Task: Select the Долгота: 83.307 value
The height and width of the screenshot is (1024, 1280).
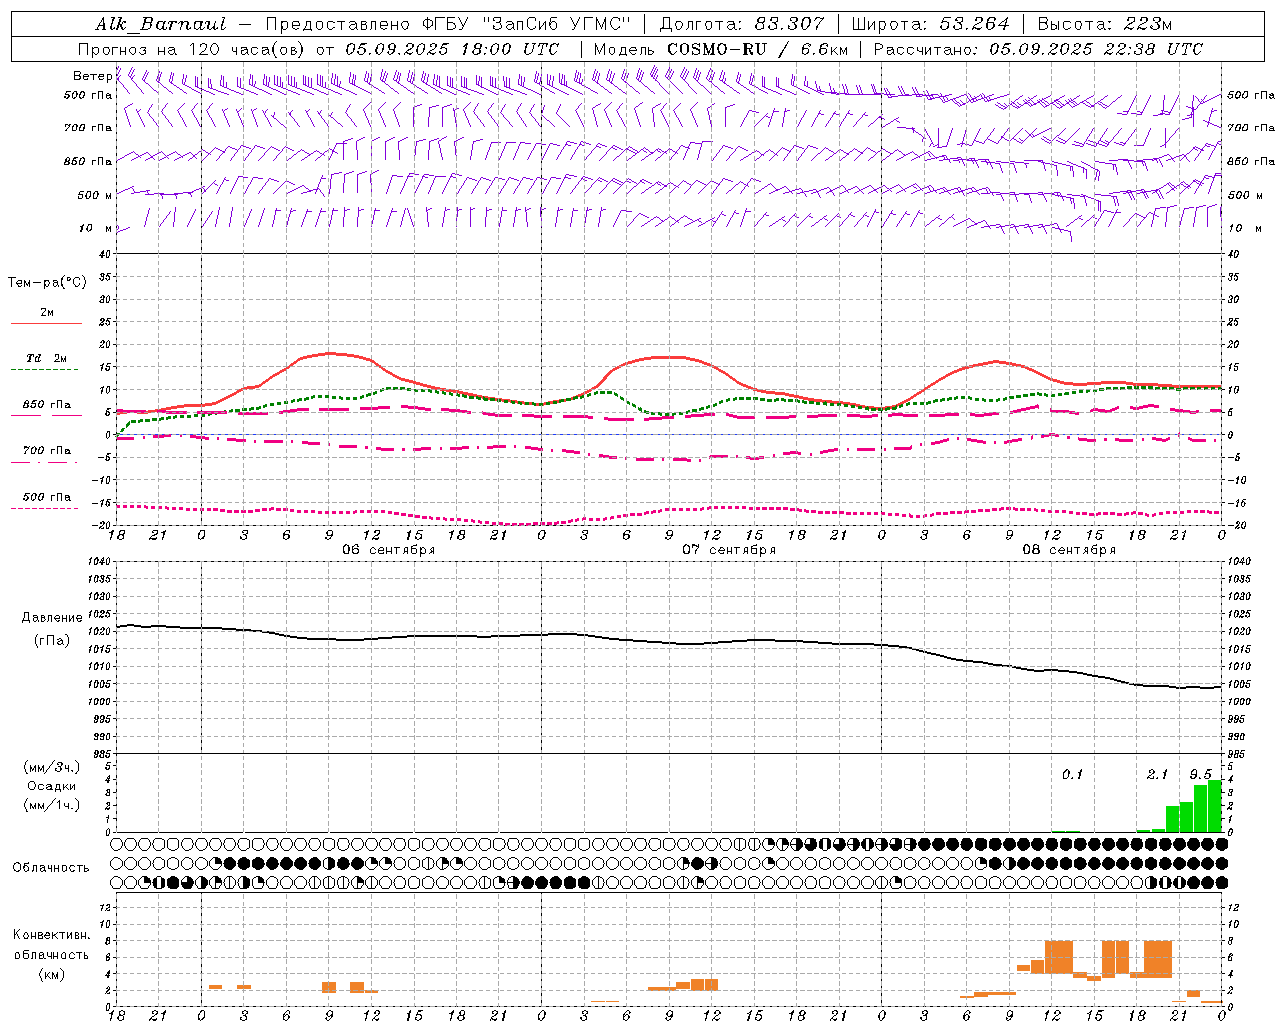Action: 742,24
